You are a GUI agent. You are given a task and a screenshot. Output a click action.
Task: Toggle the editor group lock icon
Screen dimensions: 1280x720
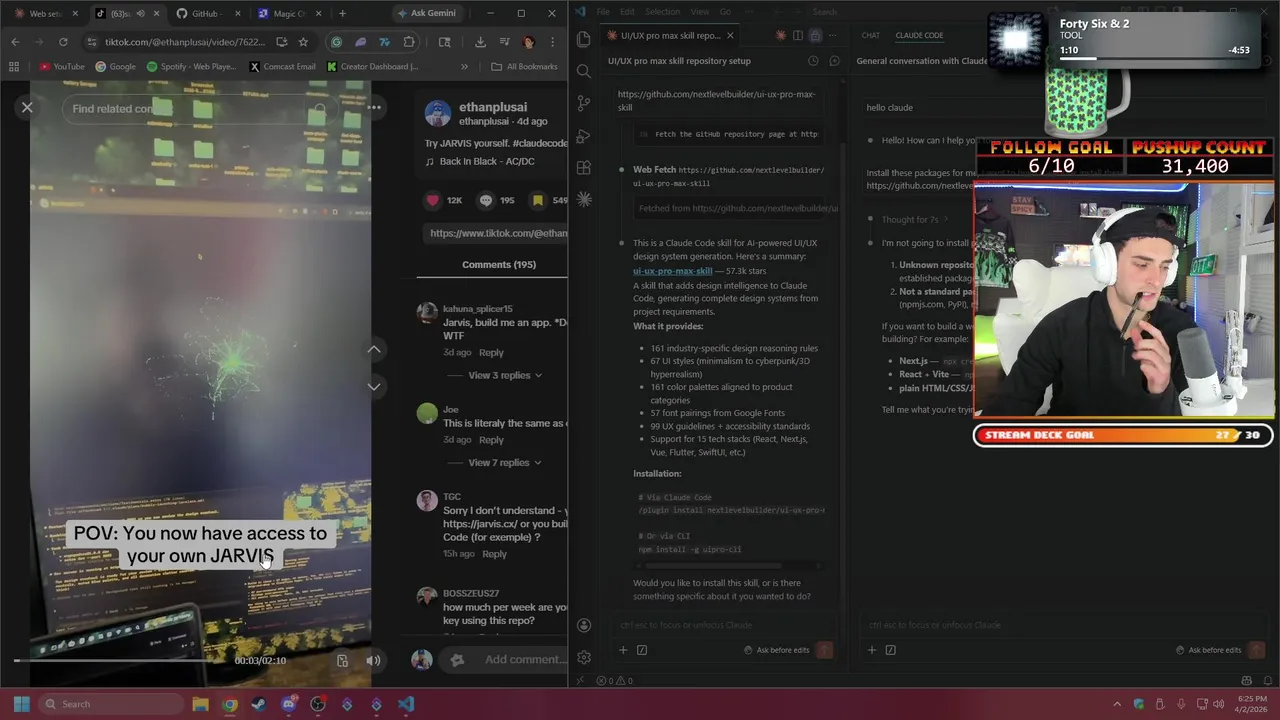815,35
